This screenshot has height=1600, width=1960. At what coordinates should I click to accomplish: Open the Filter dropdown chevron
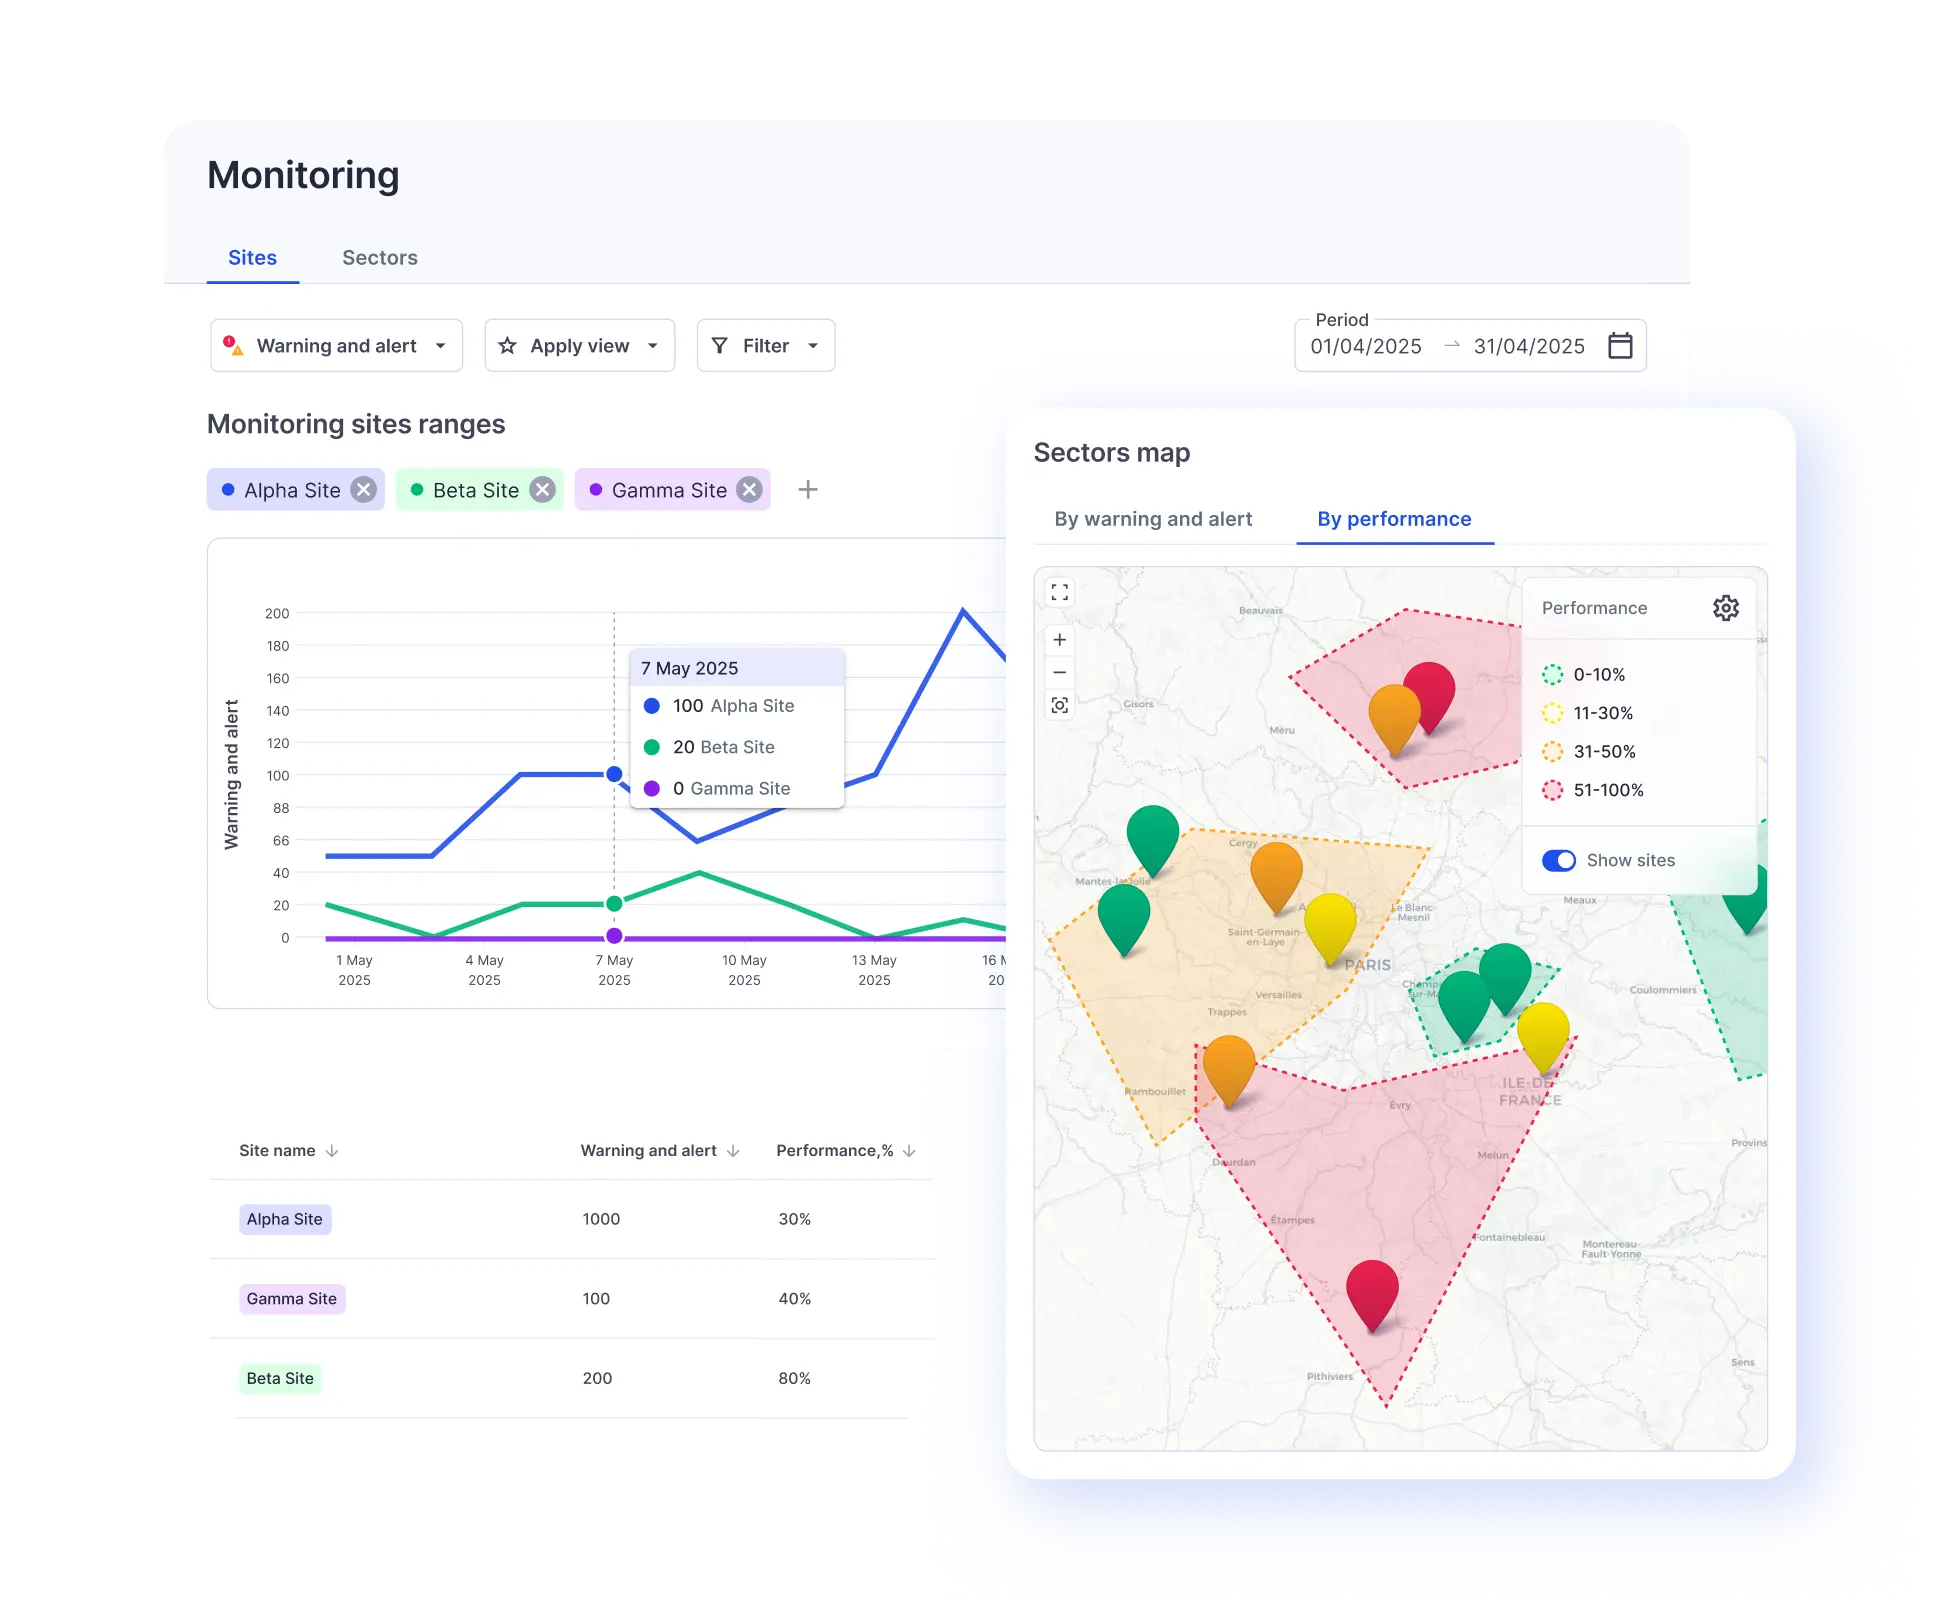click(813, 345)
